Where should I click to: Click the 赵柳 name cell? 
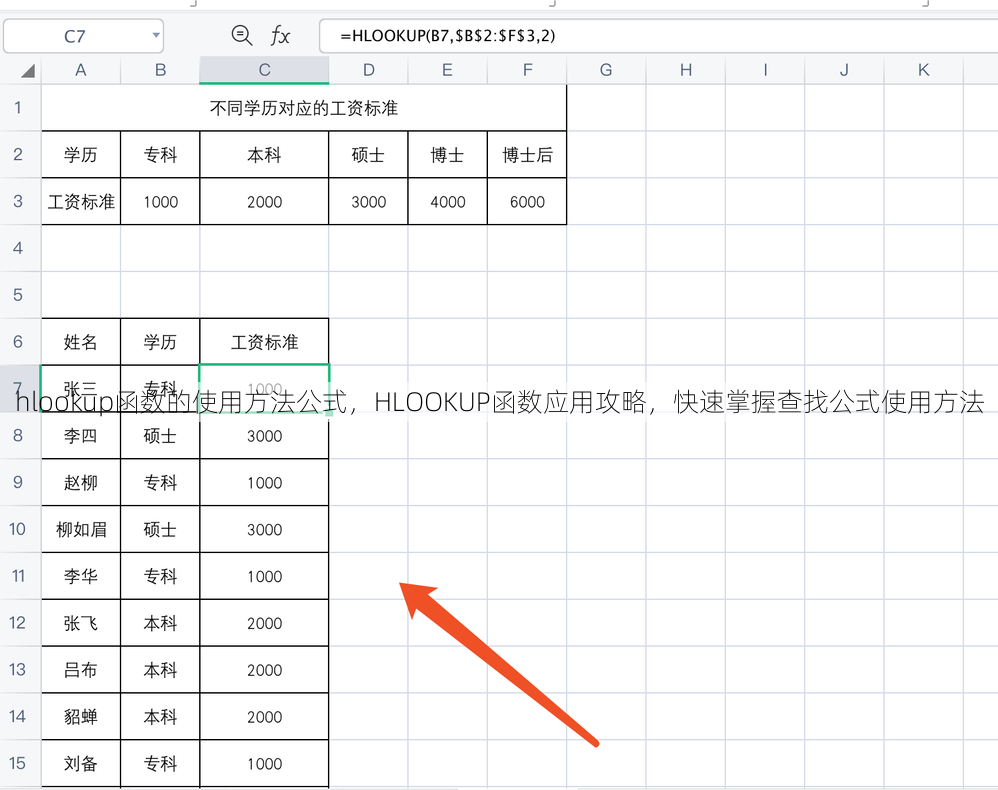81,482
